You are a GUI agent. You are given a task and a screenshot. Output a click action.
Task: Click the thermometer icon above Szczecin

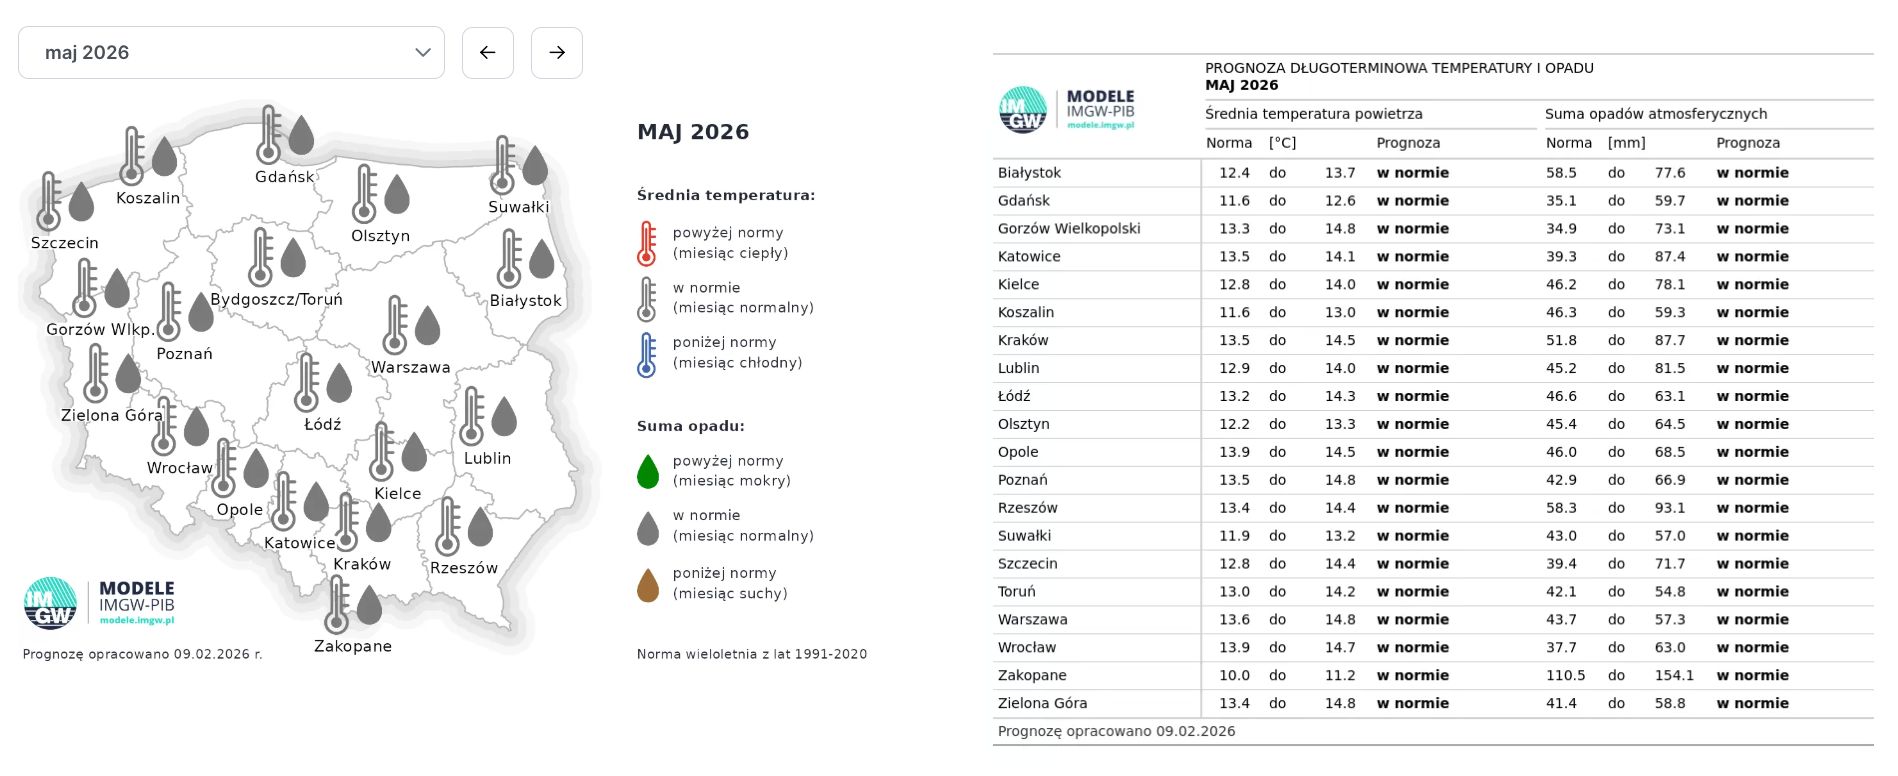pos(49,201)
